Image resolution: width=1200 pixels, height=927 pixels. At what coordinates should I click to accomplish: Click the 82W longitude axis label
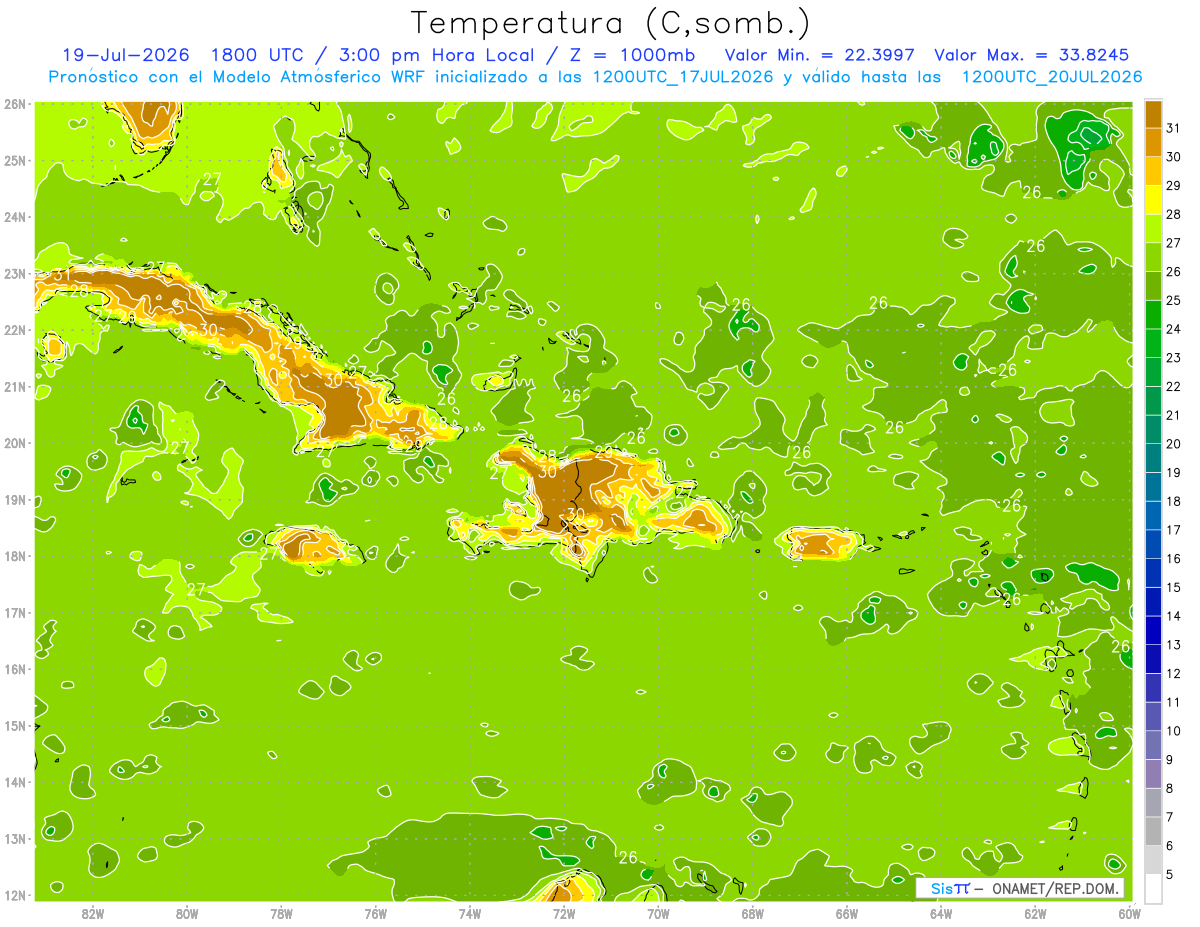[93, 913]
